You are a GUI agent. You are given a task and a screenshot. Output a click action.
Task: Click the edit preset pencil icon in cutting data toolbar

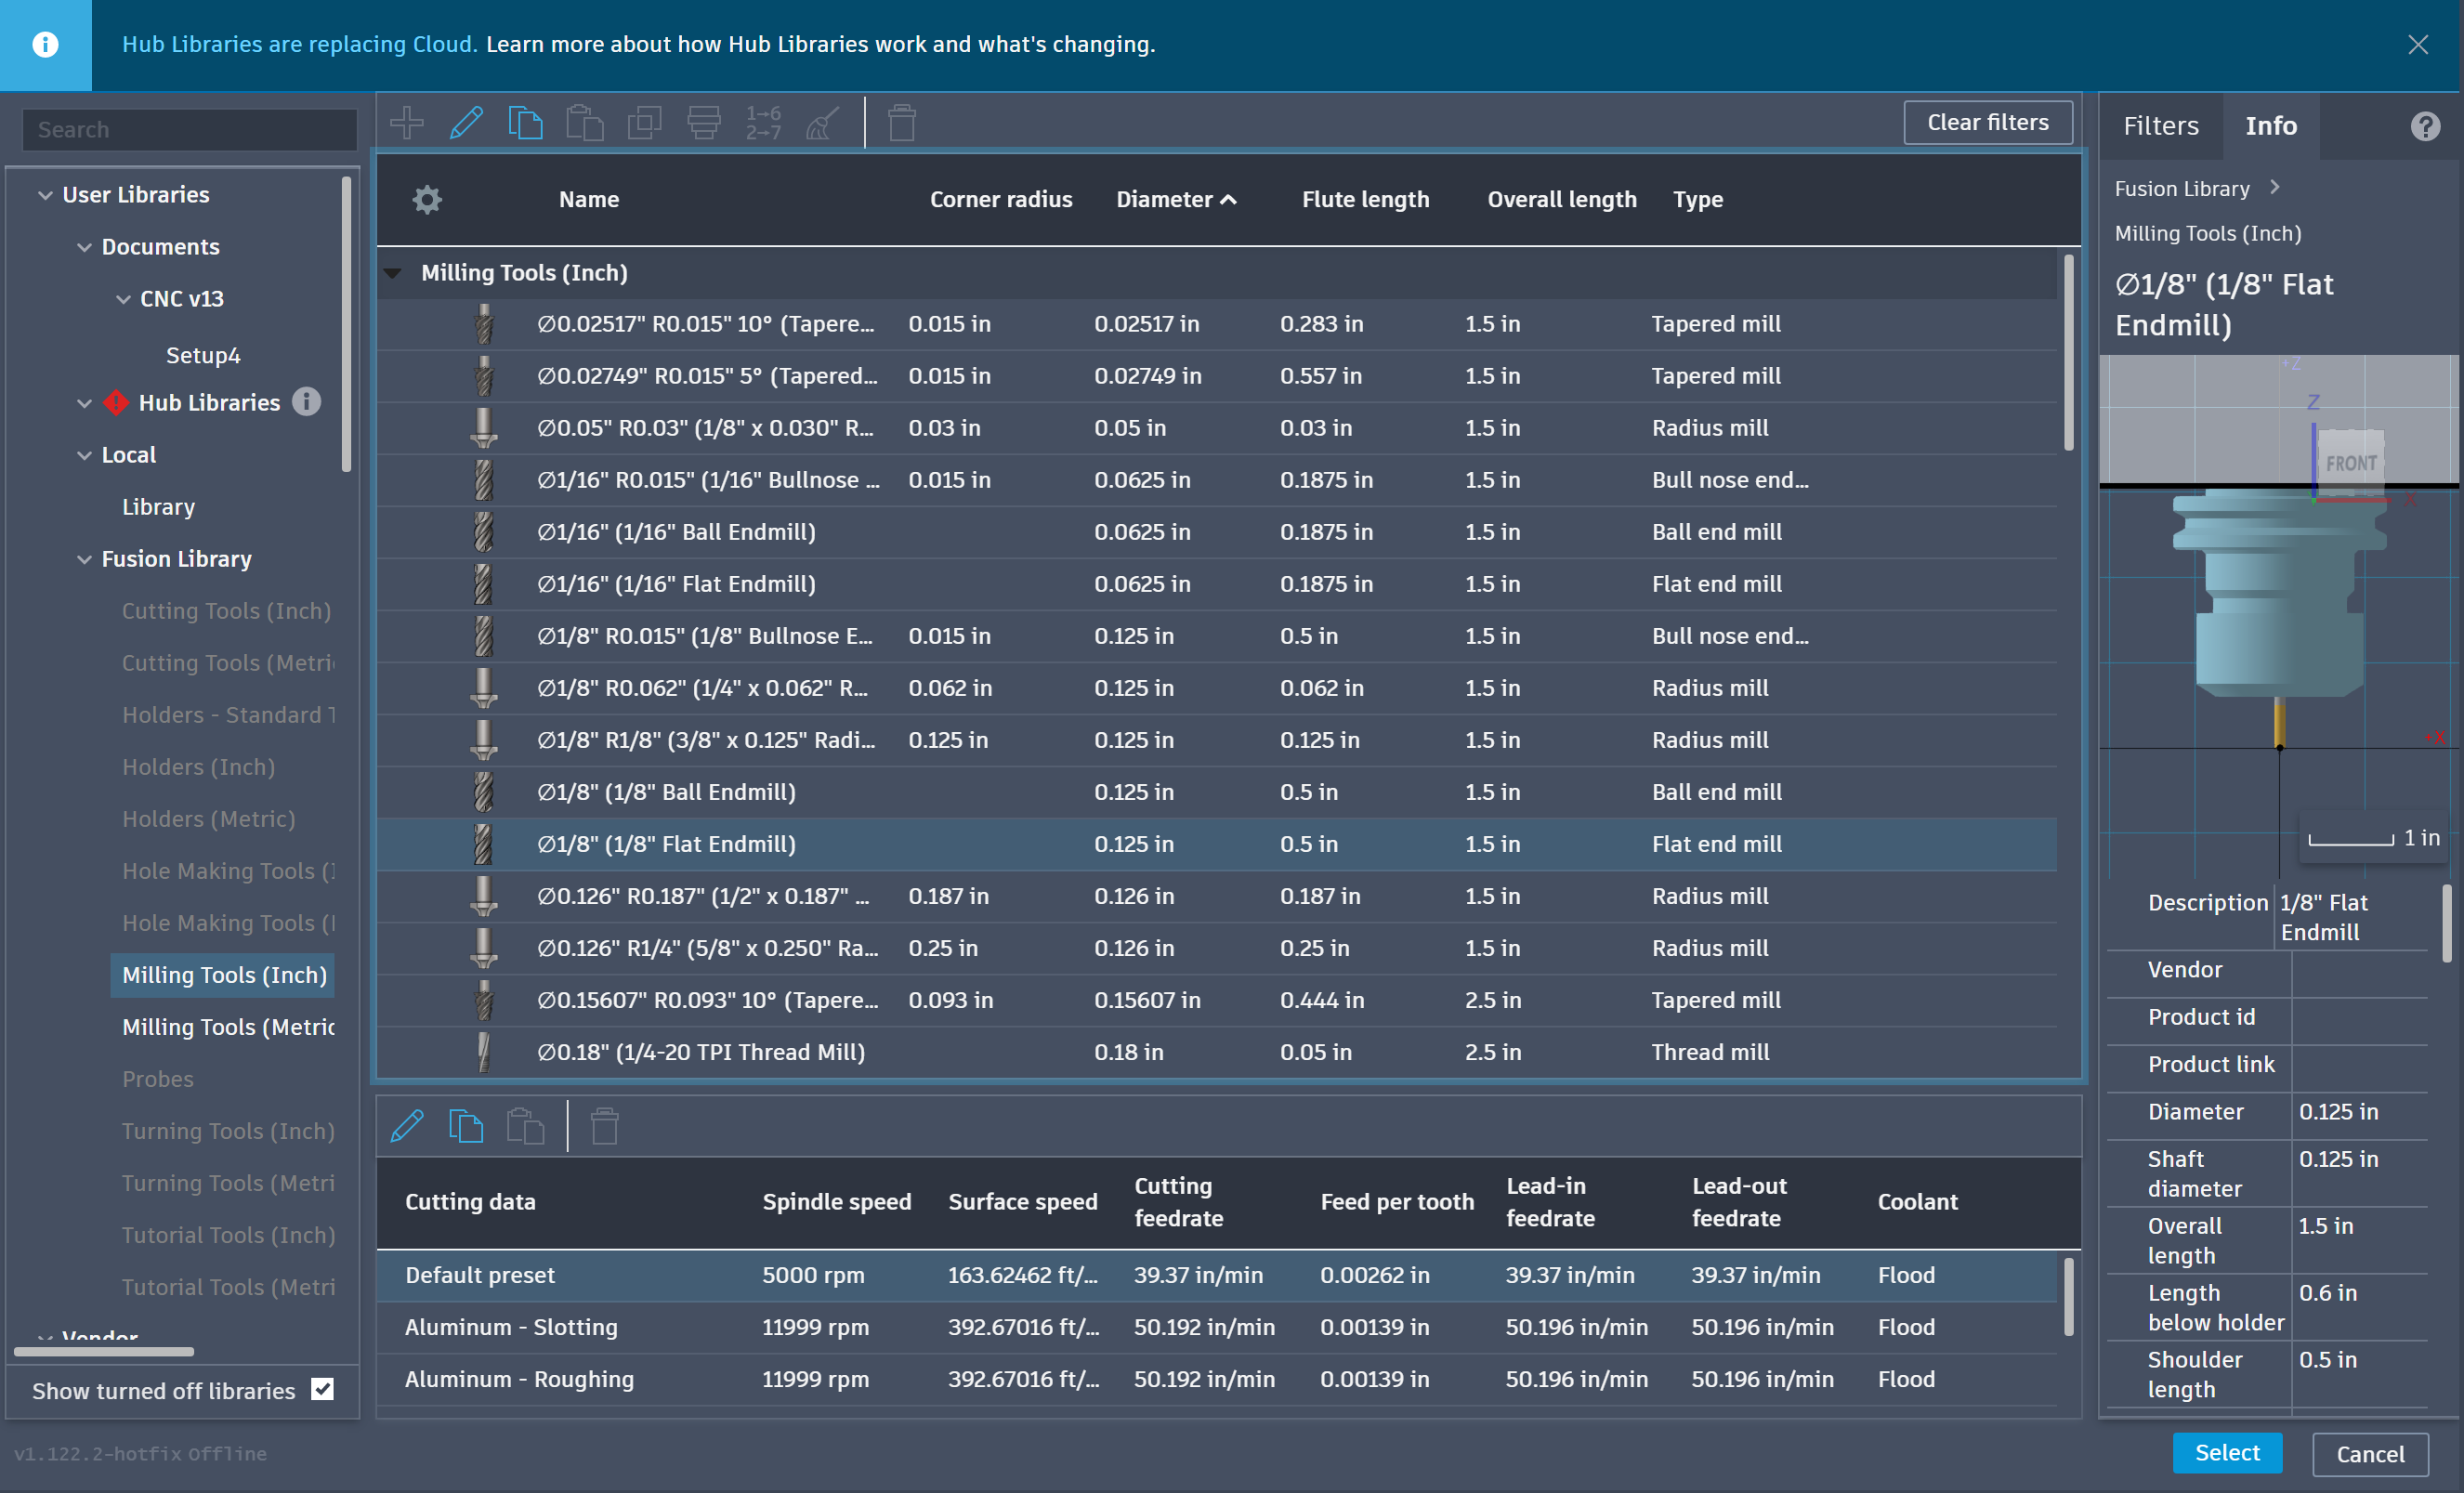pyautogui.click(x=407, y=1126)
